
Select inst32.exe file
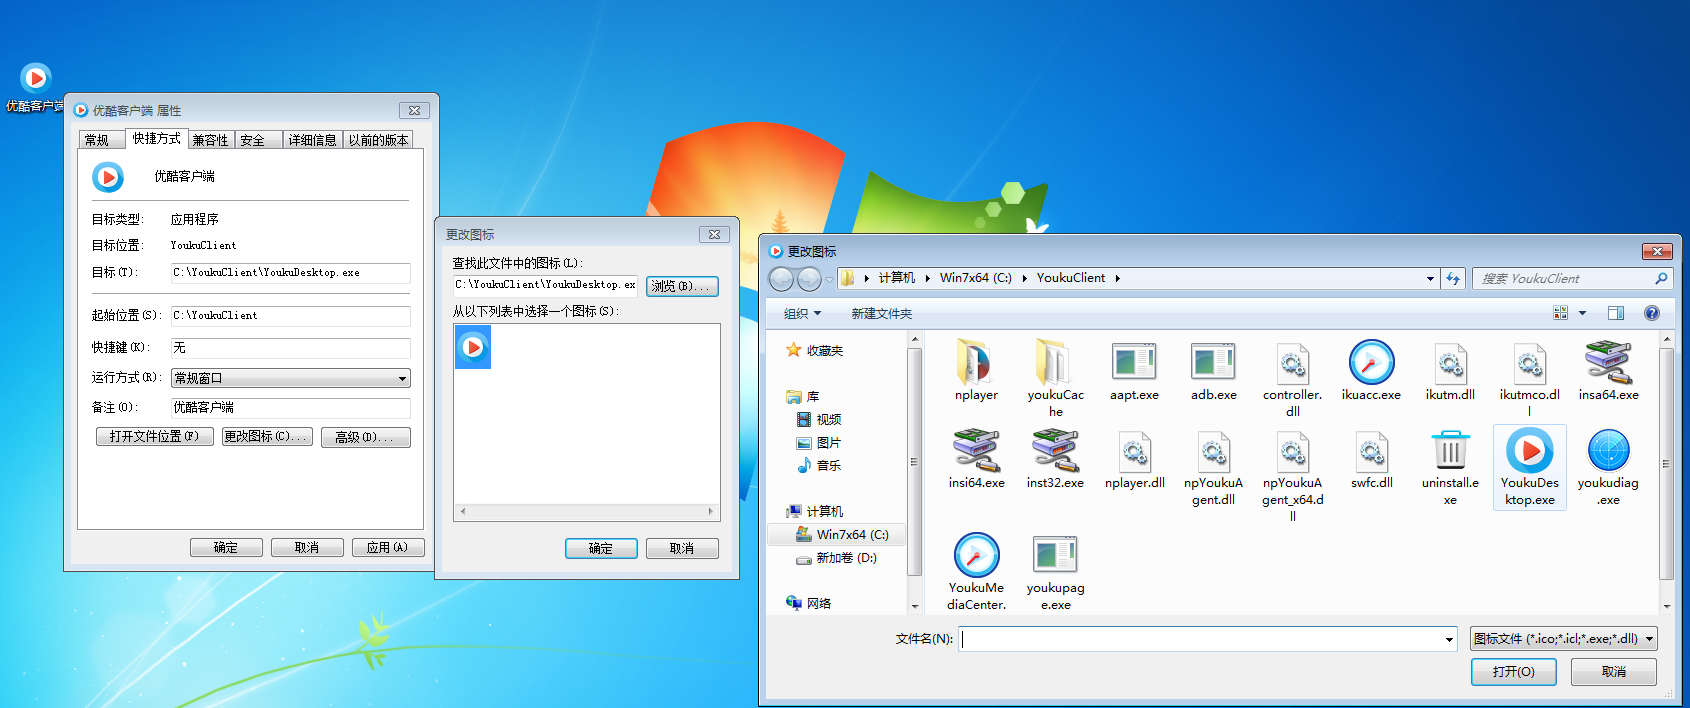pyautogui.click(x=1055, y=459)
